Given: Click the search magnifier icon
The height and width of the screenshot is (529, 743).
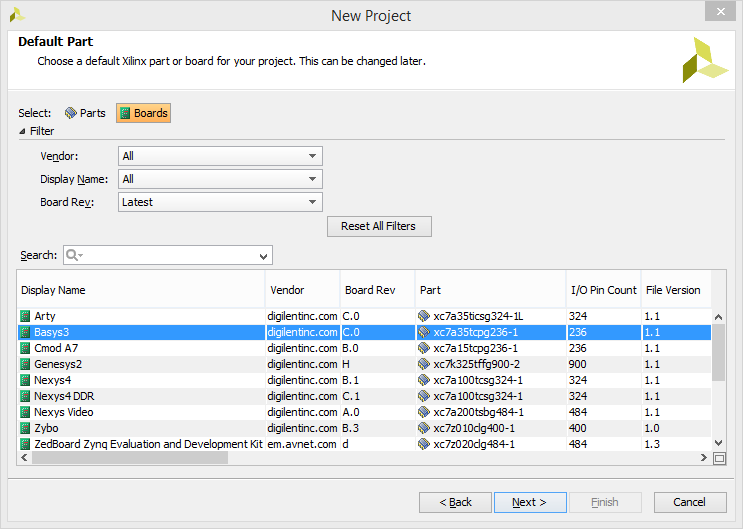Looking at the screenshot, I should click(72, 255).
